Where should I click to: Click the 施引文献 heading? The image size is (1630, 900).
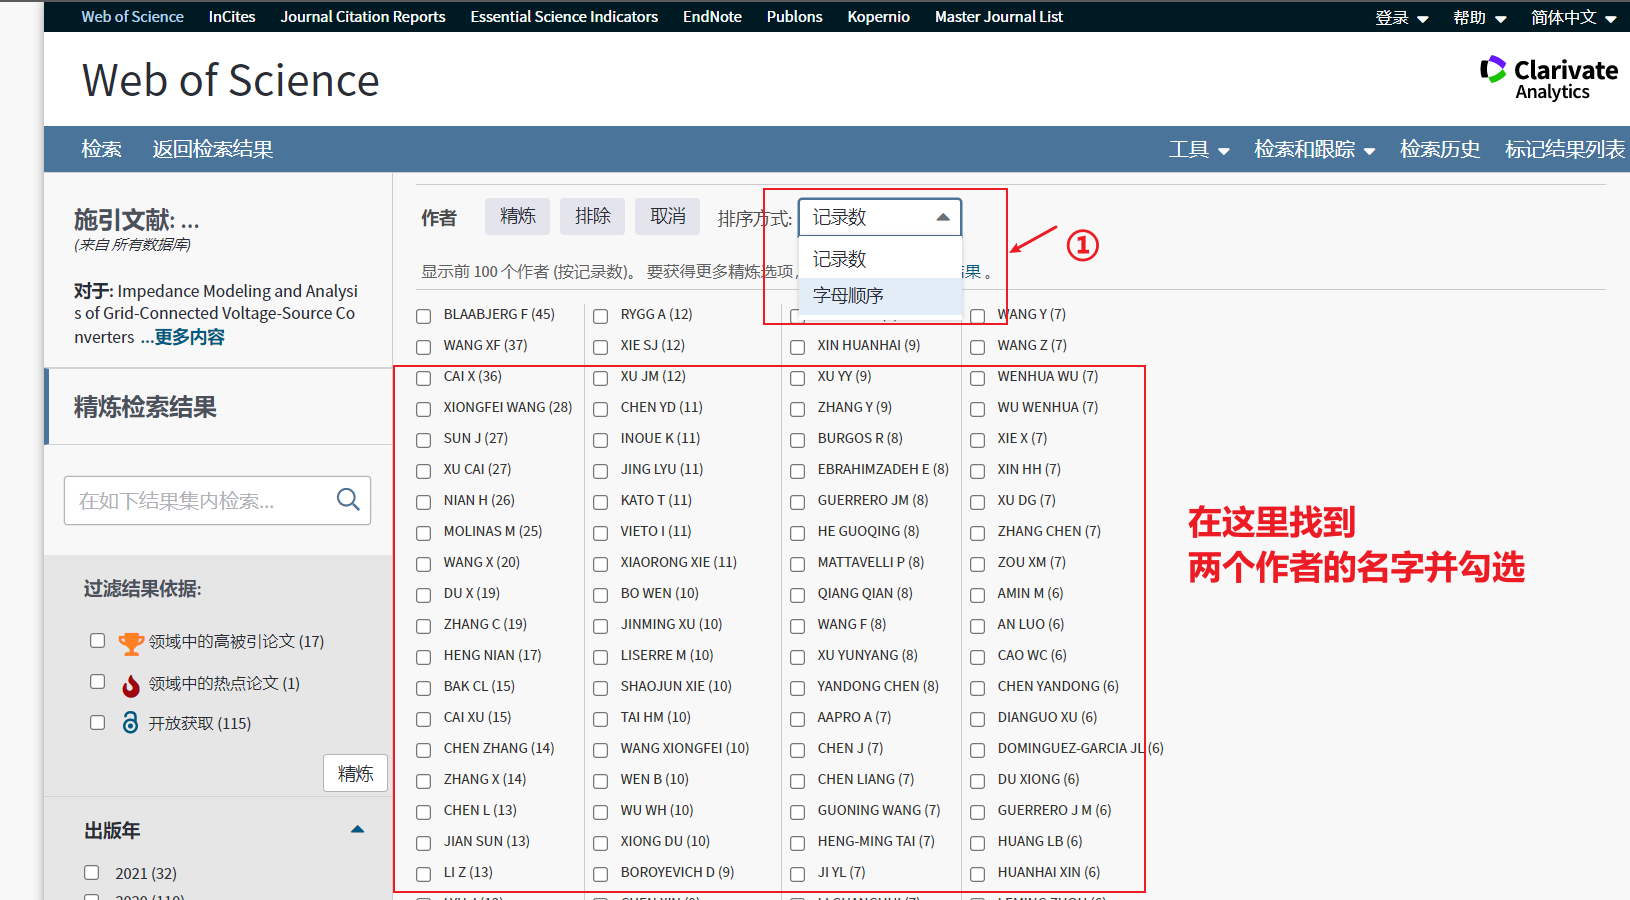point(137,219)
